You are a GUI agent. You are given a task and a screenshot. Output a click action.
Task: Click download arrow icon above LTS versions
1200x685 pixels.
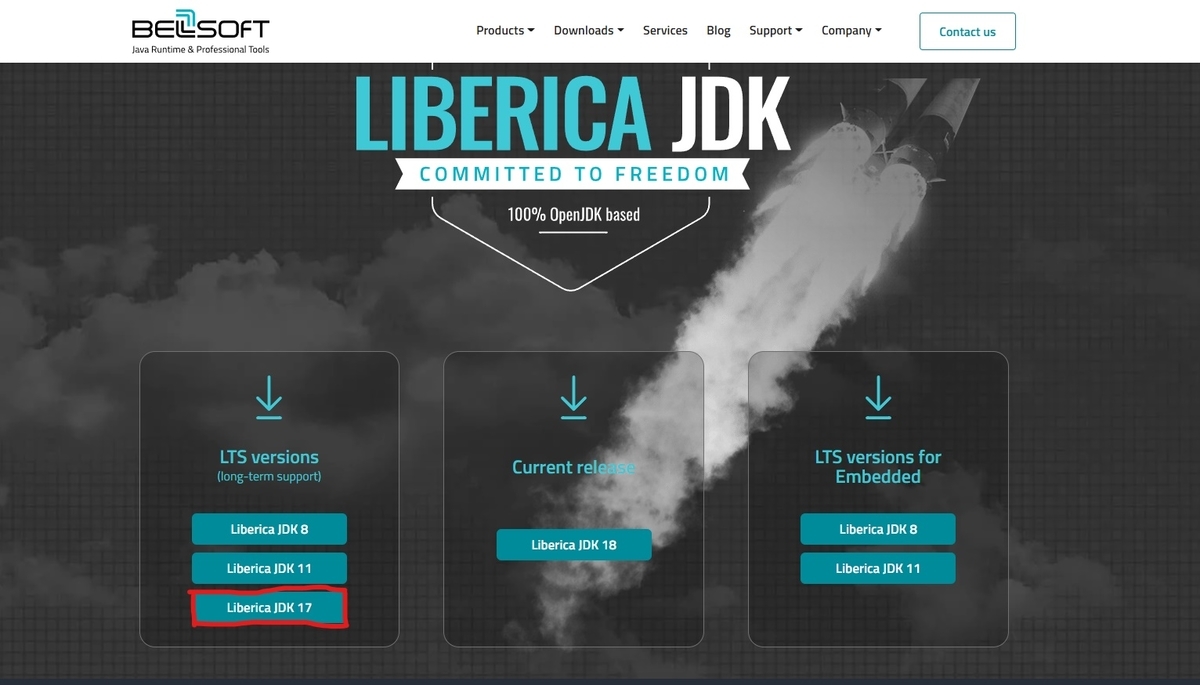pyautogui.click(x=269, y=397)
